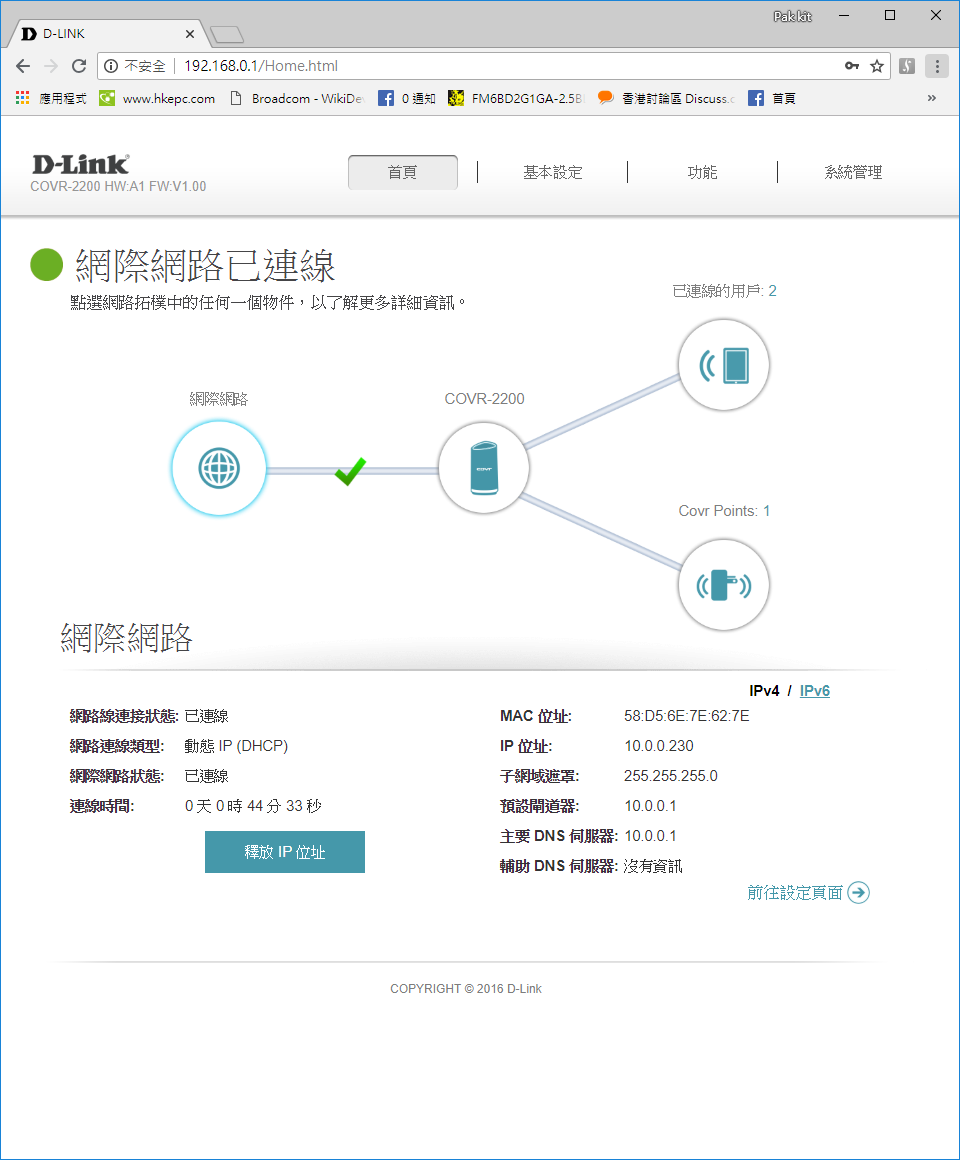The image size is (960, 1160).
Task: Open www.hkepc.com bookmark
Action: click(158, 98)
